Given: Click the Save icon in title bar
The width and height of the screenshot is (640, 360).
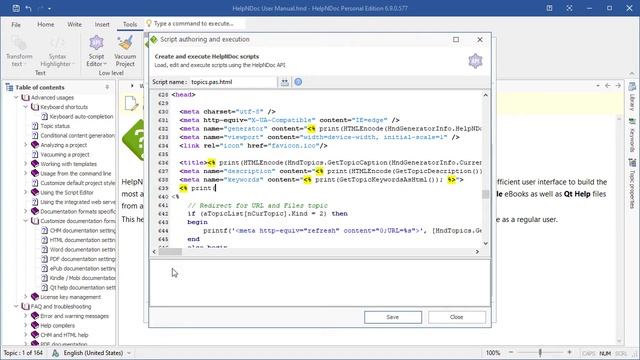Looking at the screenshot, I should click(x=16, y=8).
